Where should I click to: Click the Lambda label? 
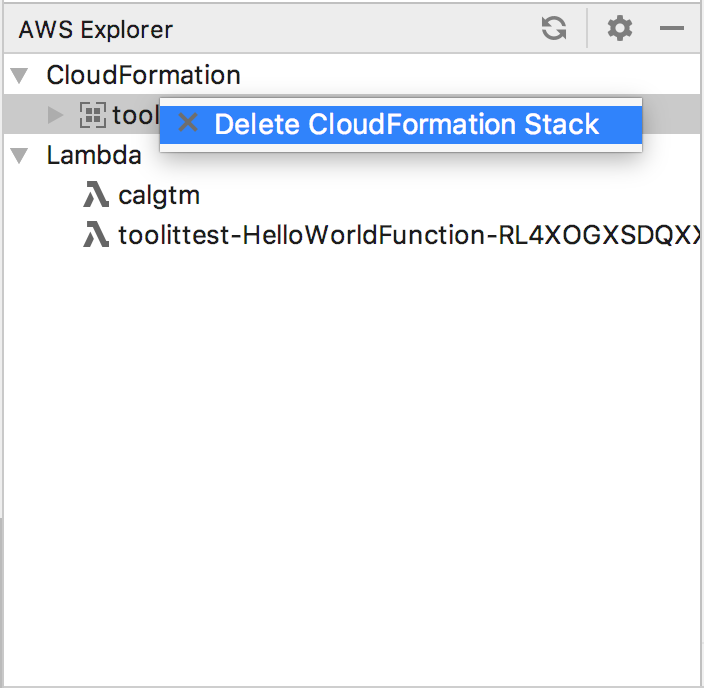coord(94,155)
